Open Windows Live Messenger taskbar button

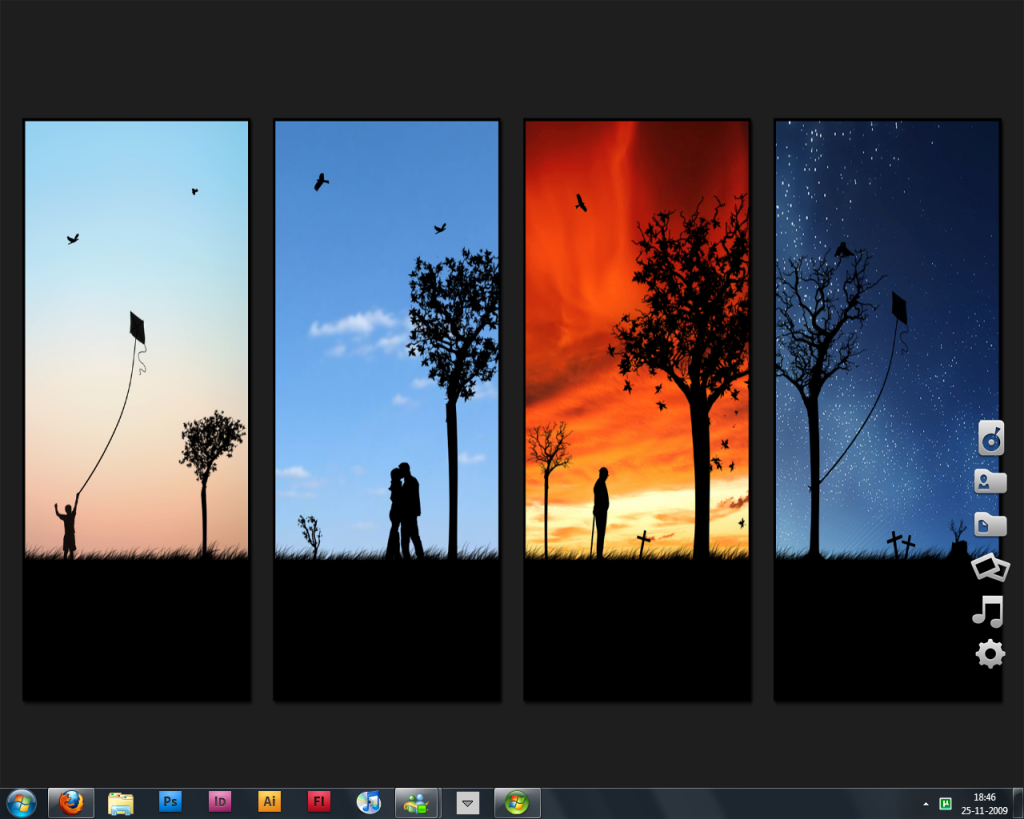point(417,803)
